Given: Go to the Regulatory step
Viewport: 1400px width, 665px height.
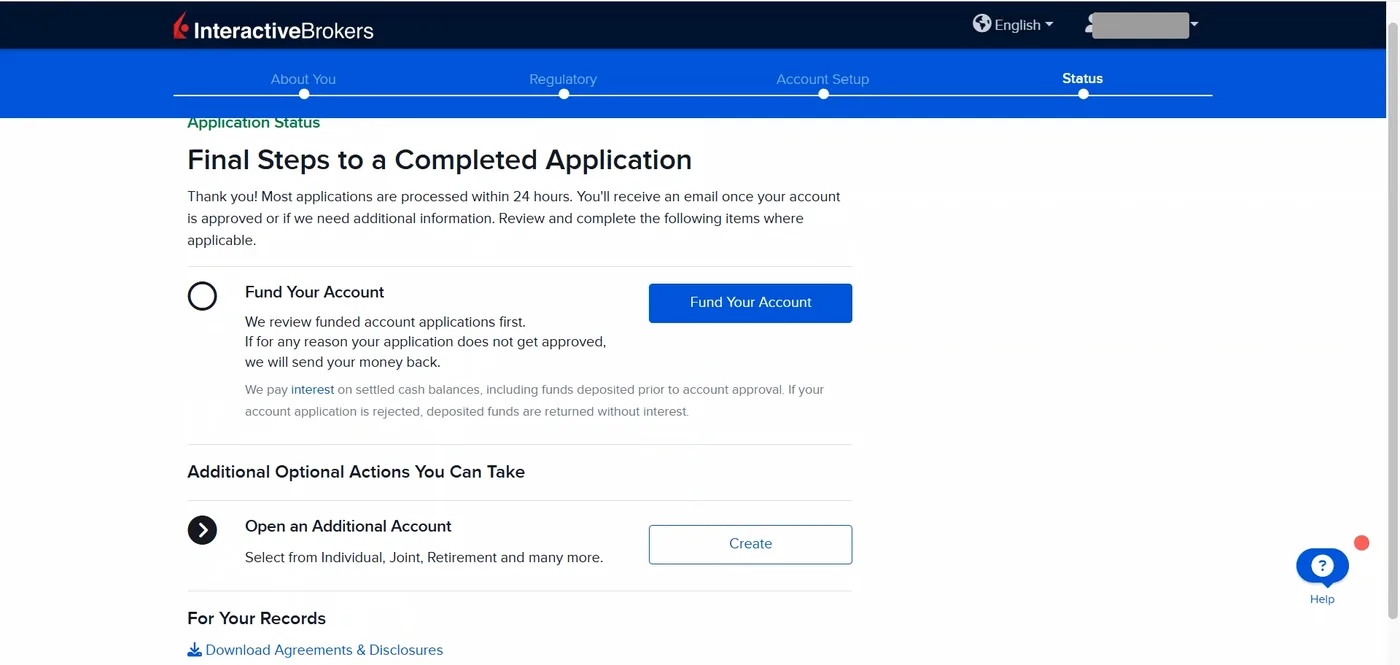Looking at the screenshot, I should point(563,79).
